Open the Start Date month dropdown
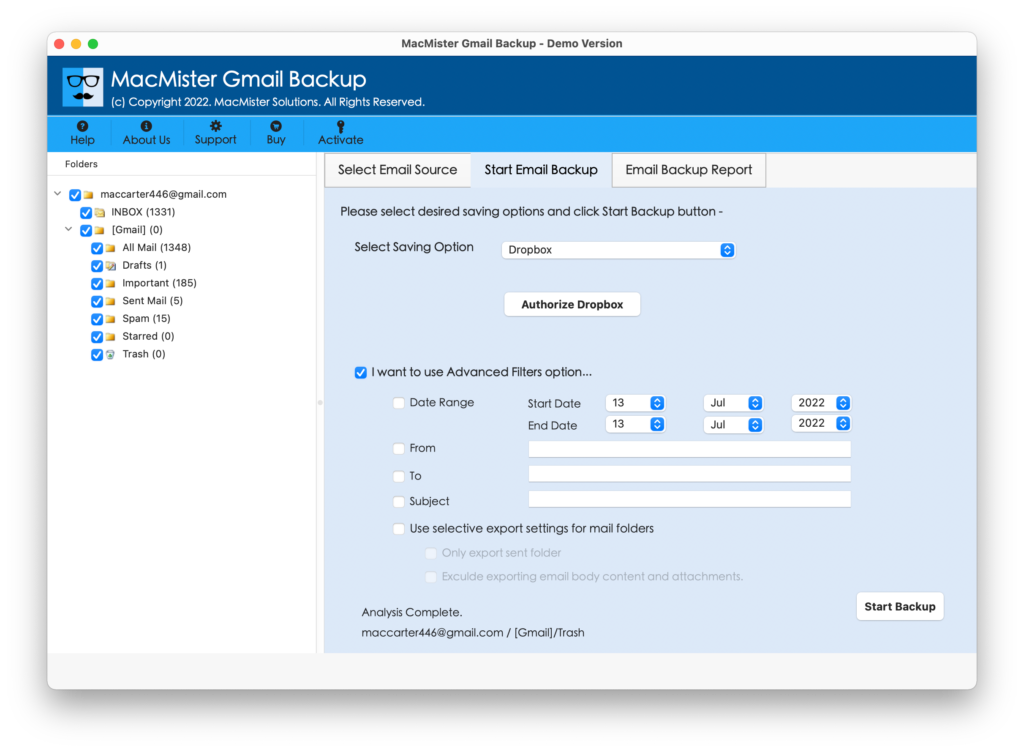Screen dimensions: 1024x752 (x=733, y=403)
